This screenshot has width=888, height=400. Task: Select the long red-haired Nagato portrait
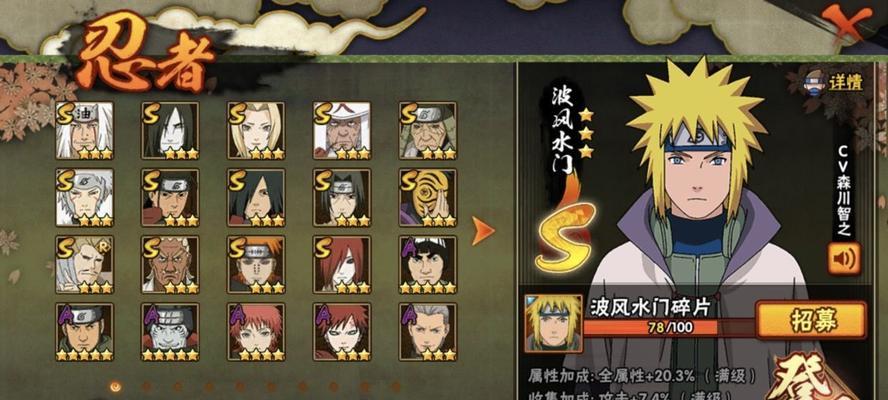pos(342,265)
